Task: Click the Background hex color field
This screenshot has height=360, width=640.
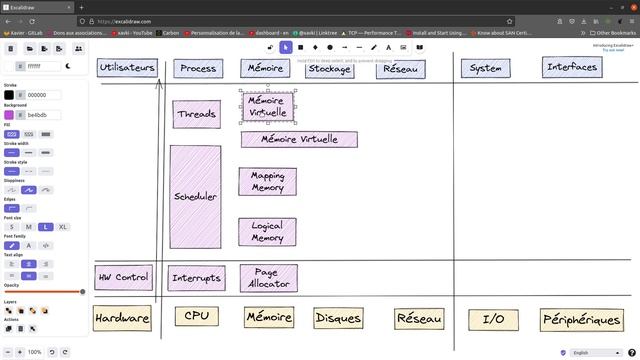Action: coord(43,115)
